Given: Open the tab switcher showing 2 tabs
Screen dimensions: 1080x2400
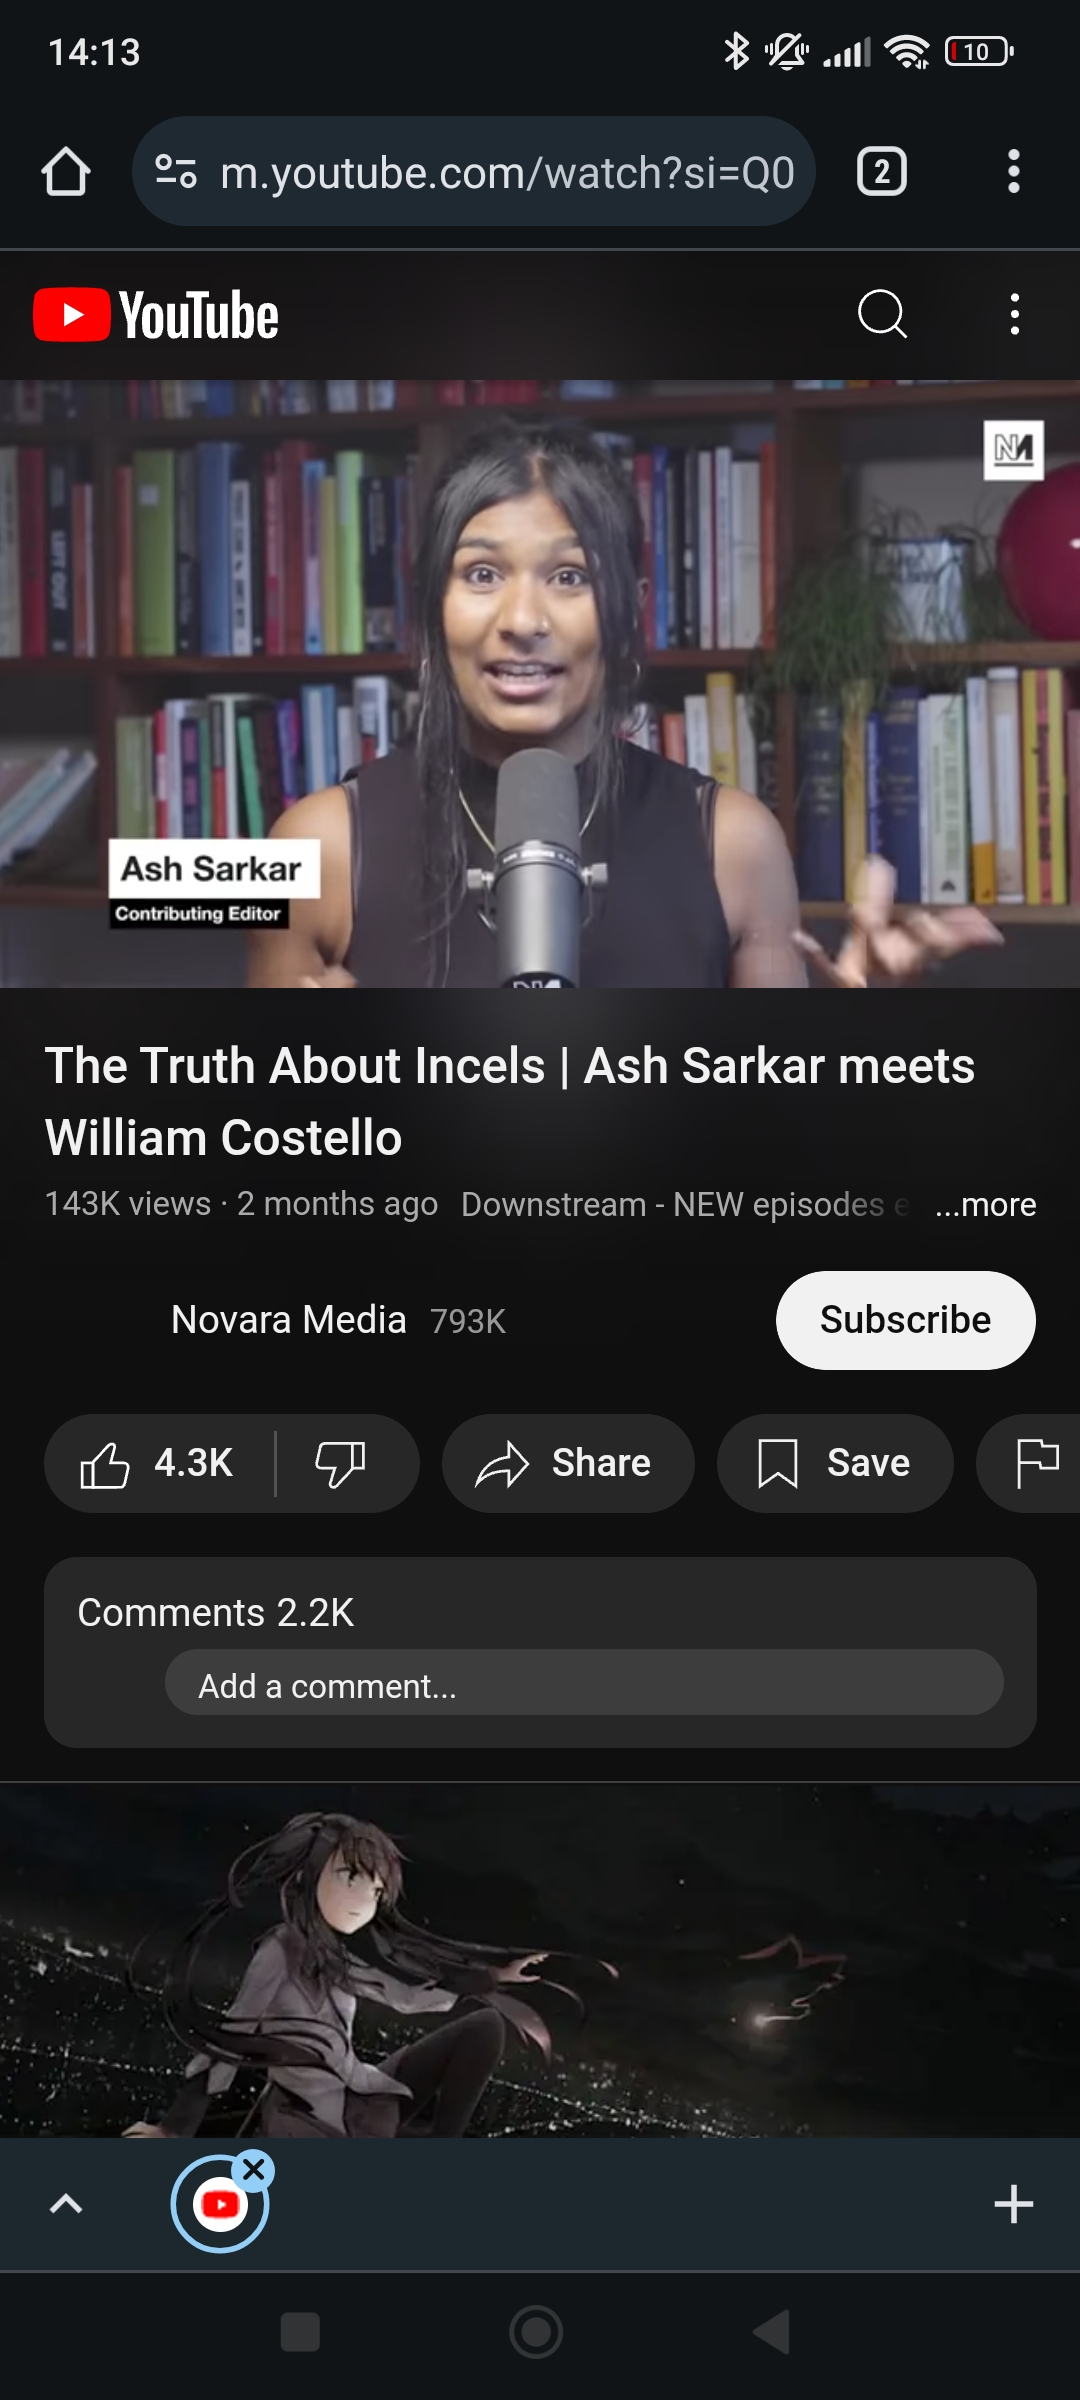Looking at the screenshot, I should 882,172.
